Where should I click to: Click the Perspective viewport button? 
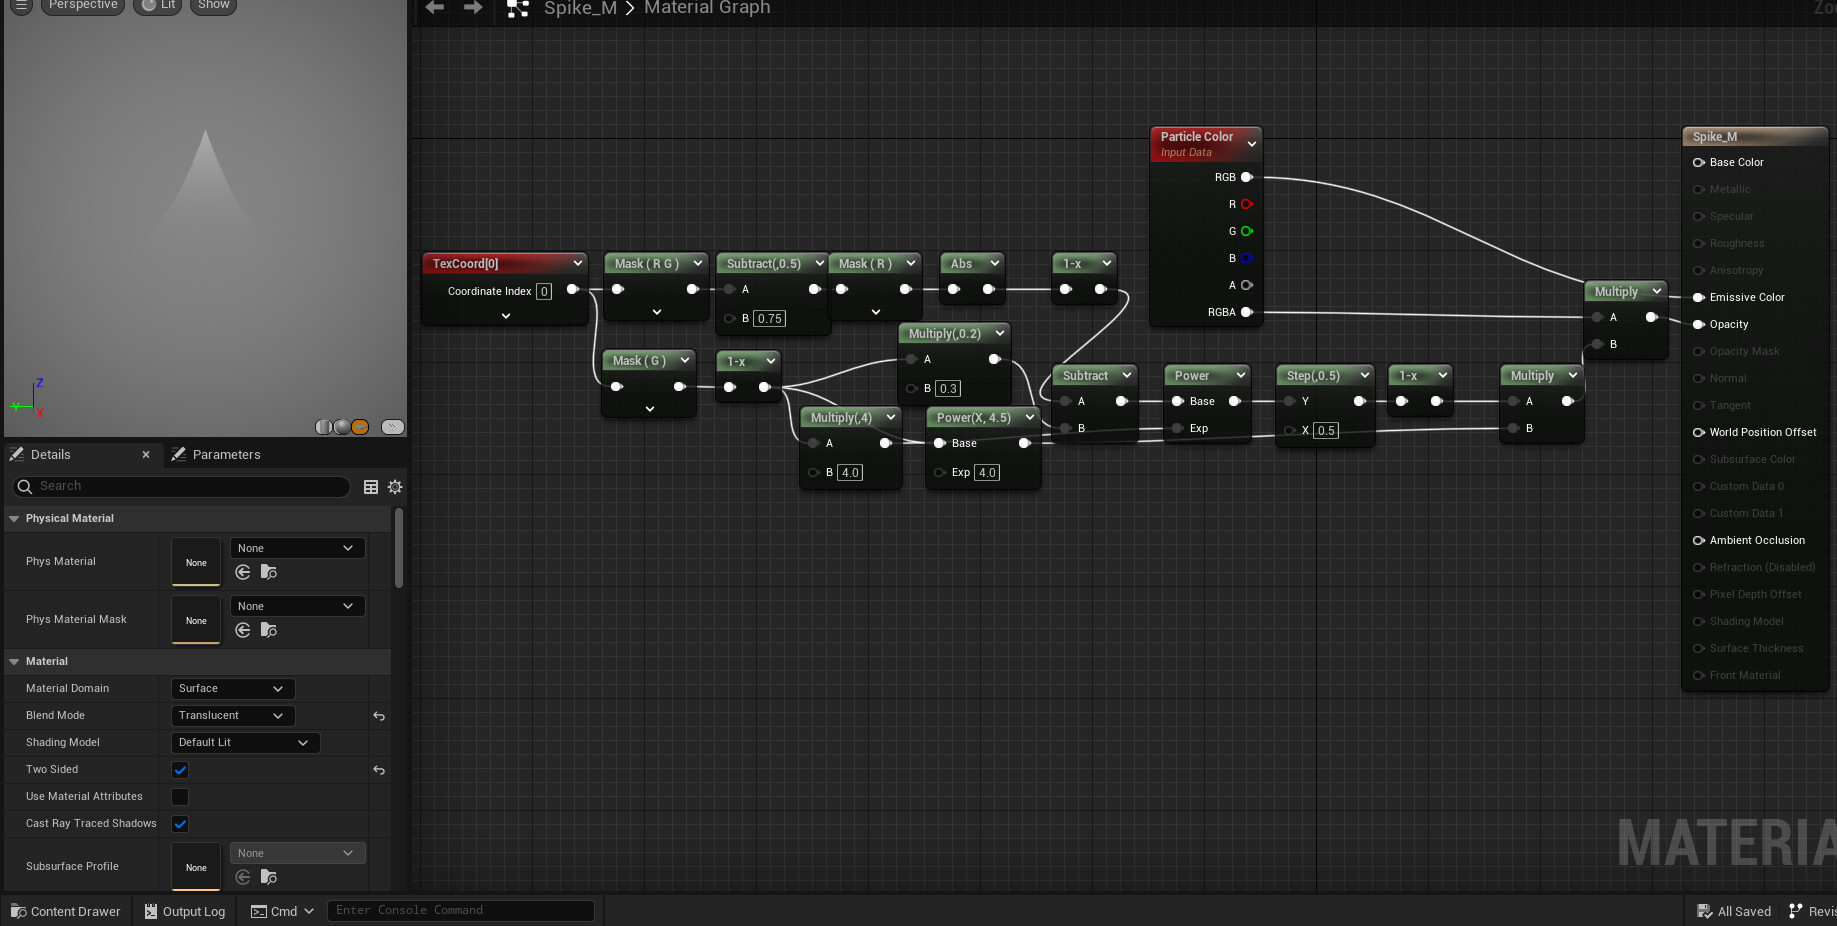click(83, 5)
